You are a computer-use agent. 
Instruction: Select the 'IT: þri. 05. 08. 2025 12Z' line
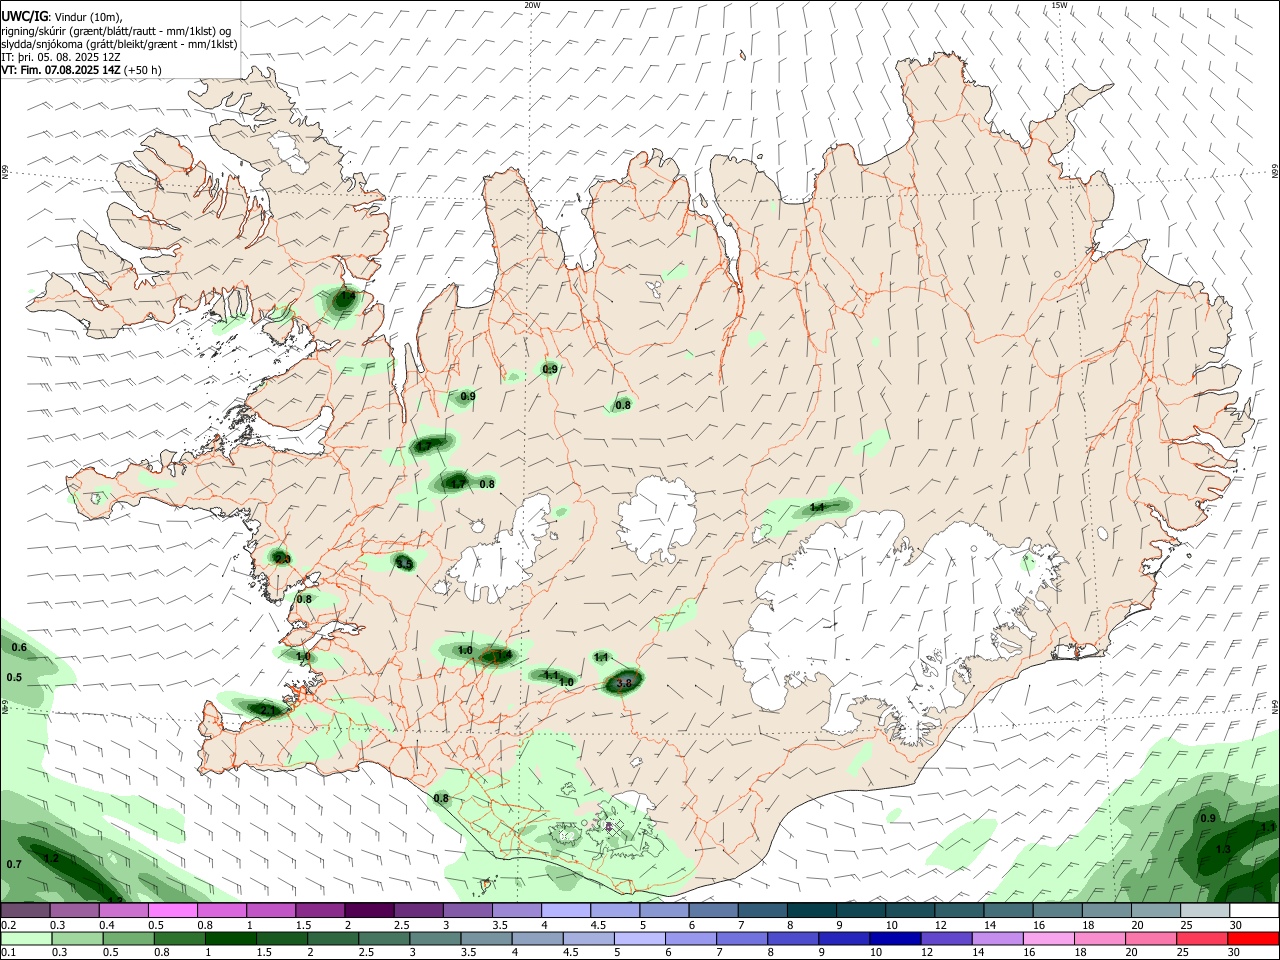61,57
